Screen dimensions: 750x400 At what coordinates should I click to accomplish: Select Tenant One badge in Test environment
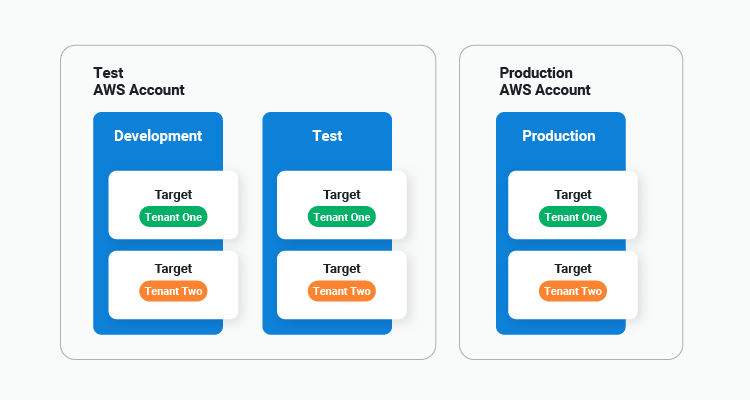pos(342,217)
